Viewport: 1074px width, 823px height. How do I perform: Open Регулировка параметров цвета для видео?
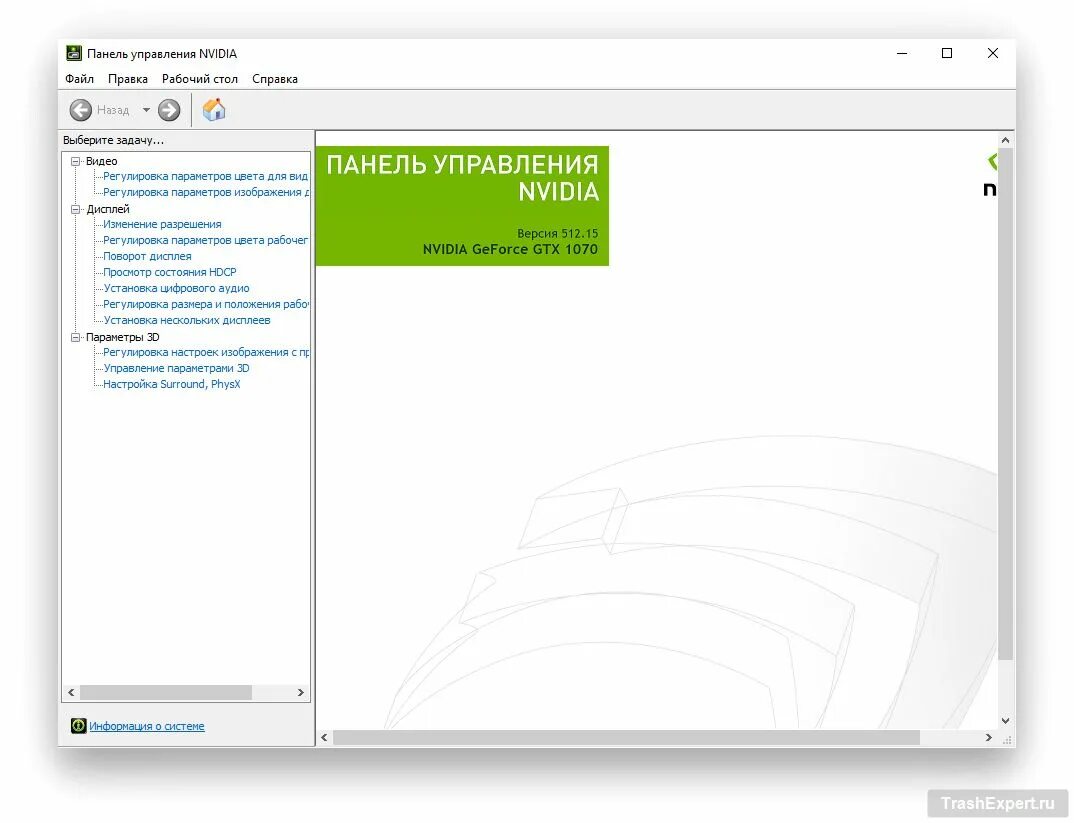coord(205,177)
